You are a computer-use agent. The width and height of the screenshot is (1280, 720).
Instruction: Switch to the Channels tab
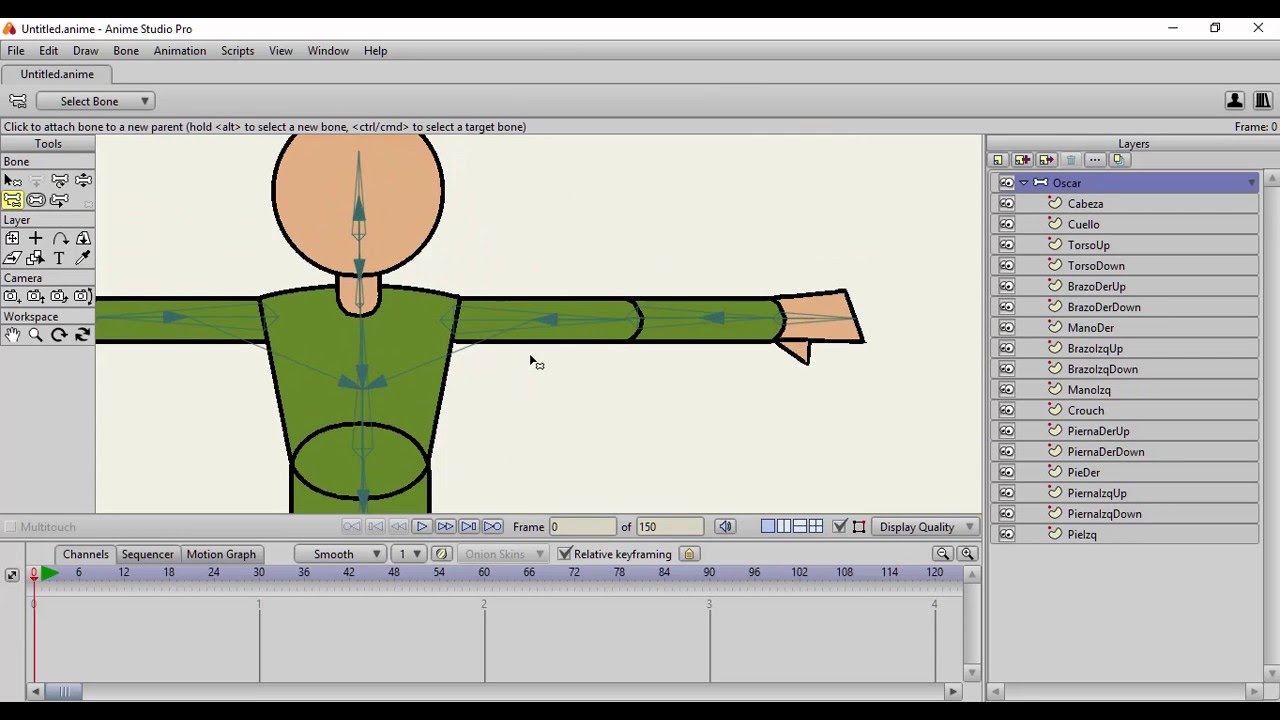click(x=85, y=554)
